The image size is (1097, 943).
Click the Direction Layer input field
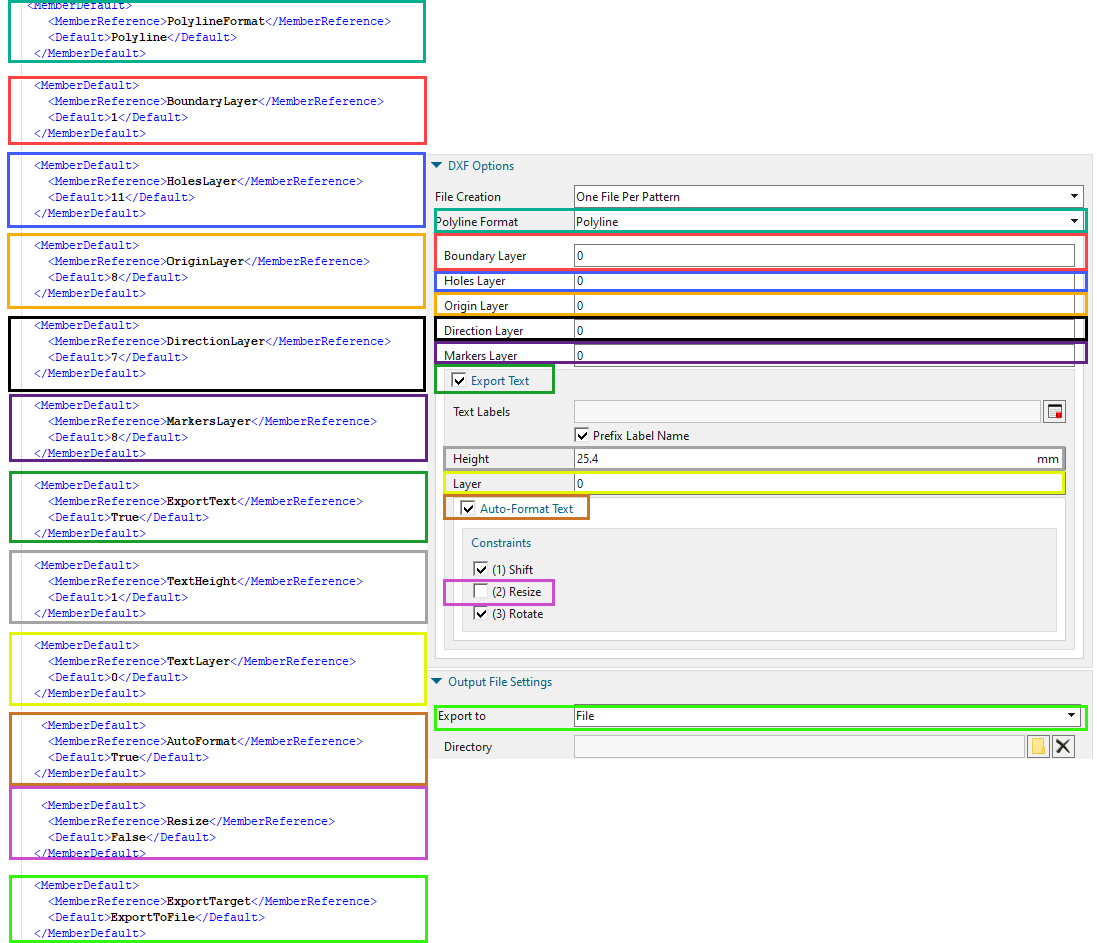click(x=825, y=331)
